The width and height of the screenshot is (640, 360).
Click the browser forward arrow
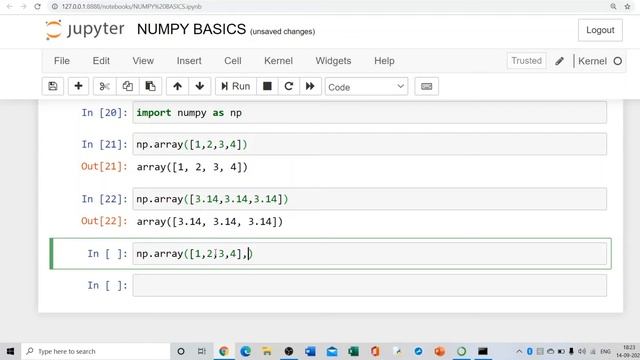[23, 7]
